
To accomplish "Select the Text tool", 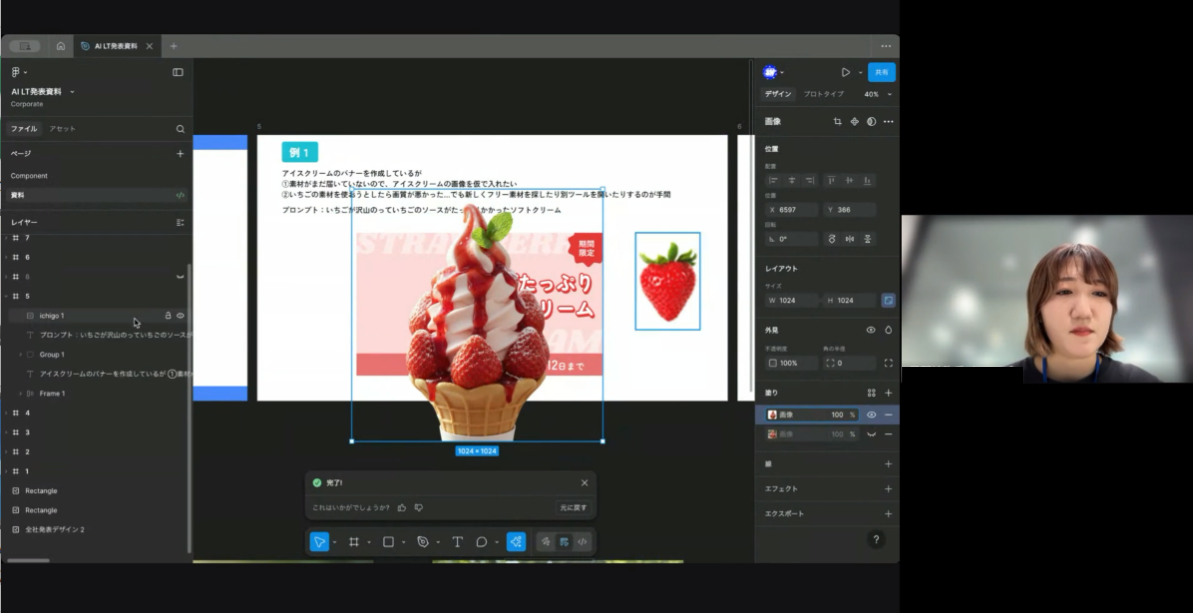I will click(457, 542).
